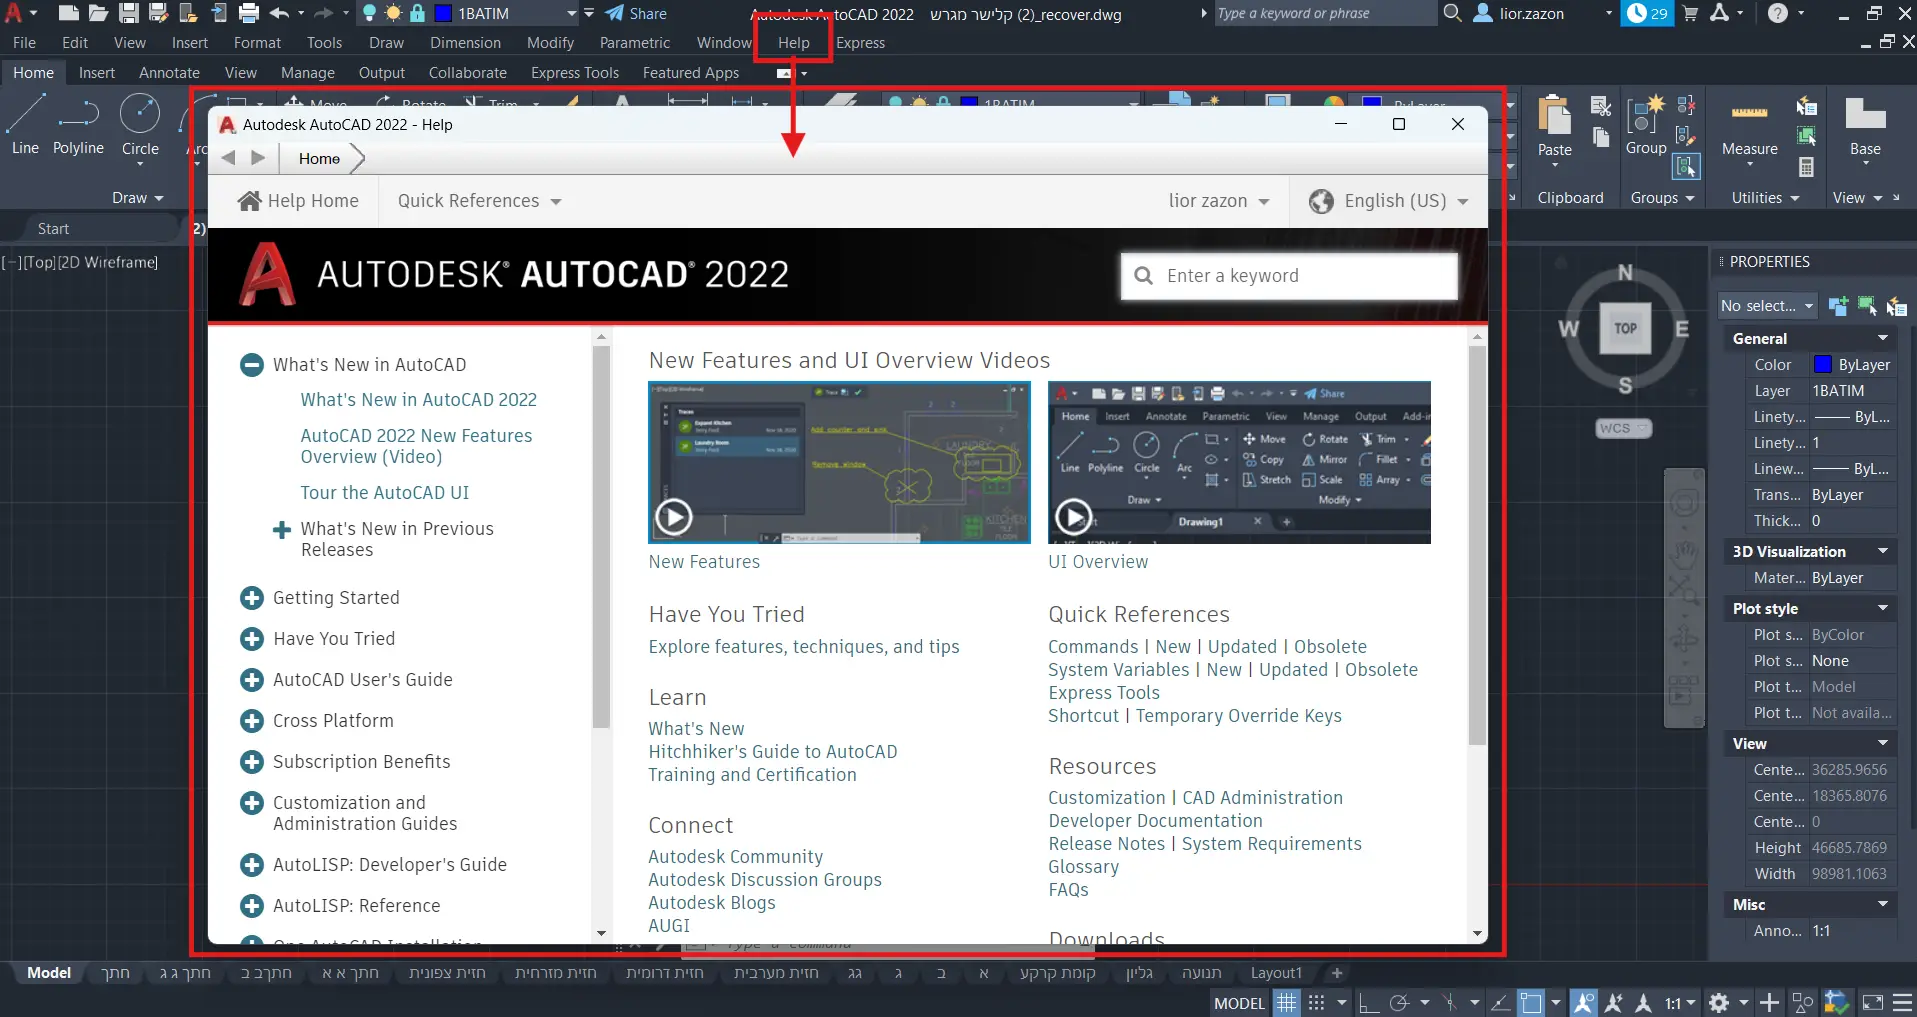Image resolution: width=1917 pixels, height=1017 pixels.
Task: Open the English (US) language dropdown
Action: click(1389, 201)
